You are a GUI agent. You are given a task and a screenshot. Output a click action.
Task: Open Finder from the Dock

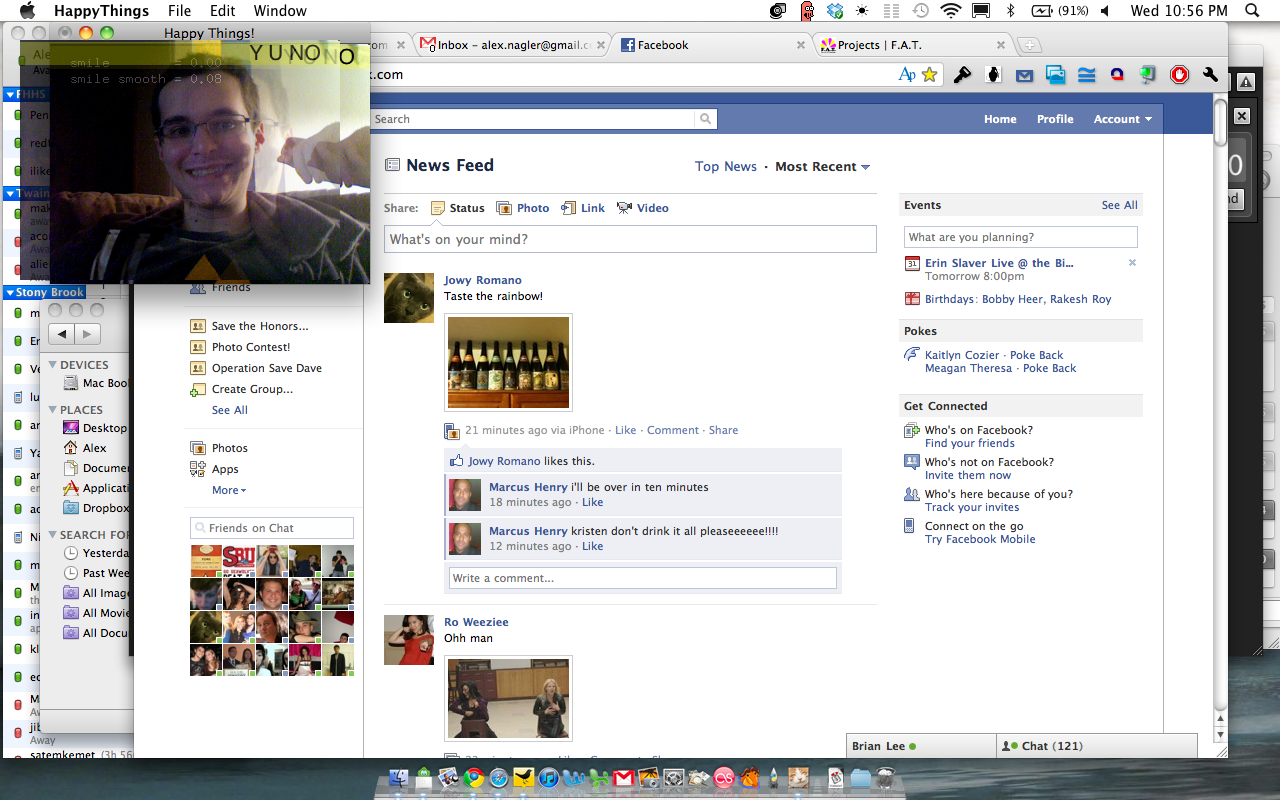click(399, 778)
